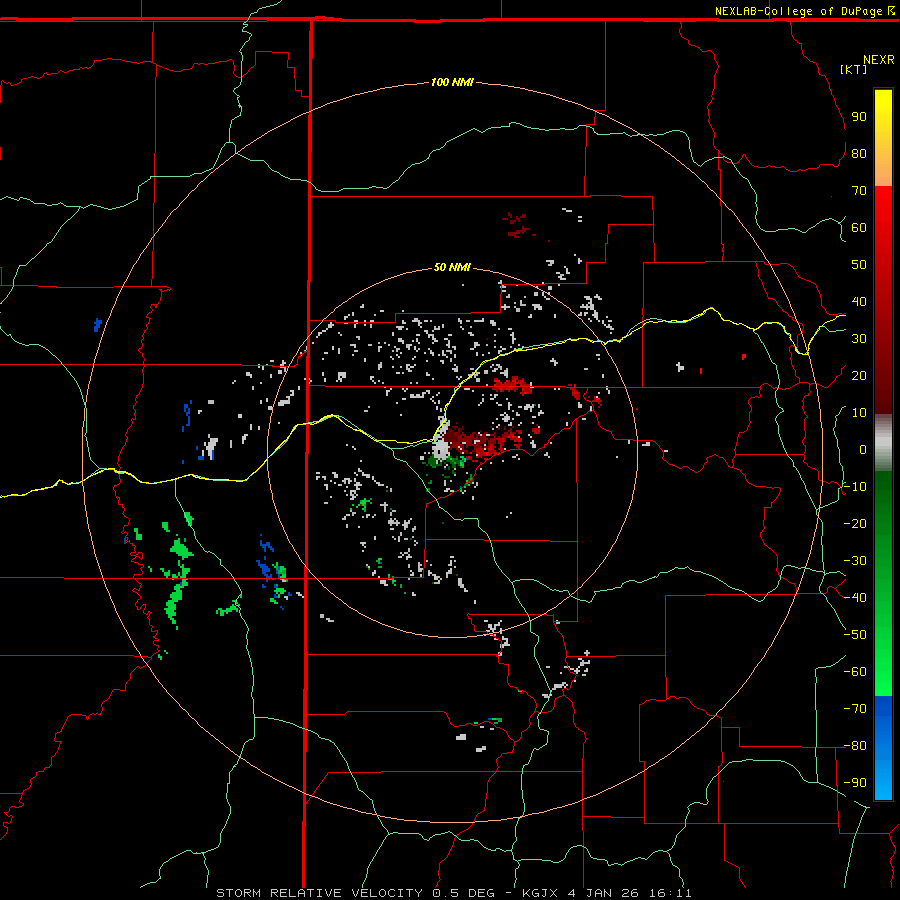Image resolution: width=900 pixels, height=900 pixels.
Task: Click the NEXLAB-College of DuPage title text
Action: coord(798,11)
